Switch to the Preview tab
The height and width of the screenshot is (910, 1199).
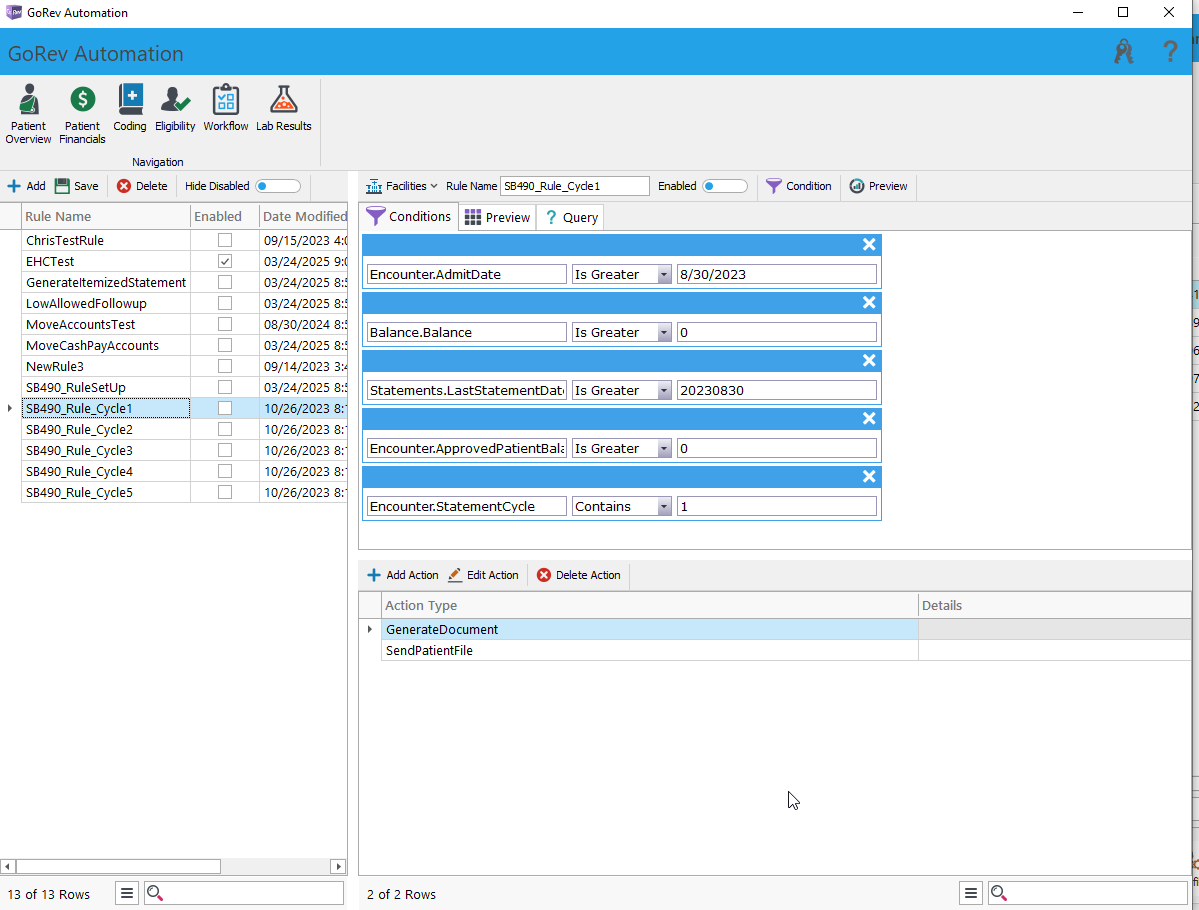click(x=497, y=218)
